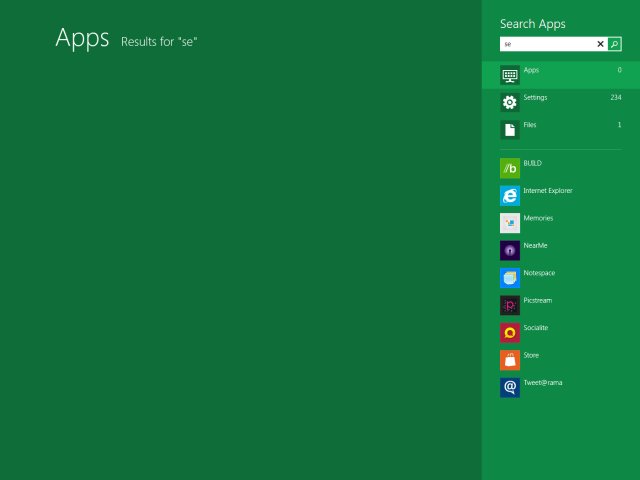Open the Notespace app icon

coord(510,278)
